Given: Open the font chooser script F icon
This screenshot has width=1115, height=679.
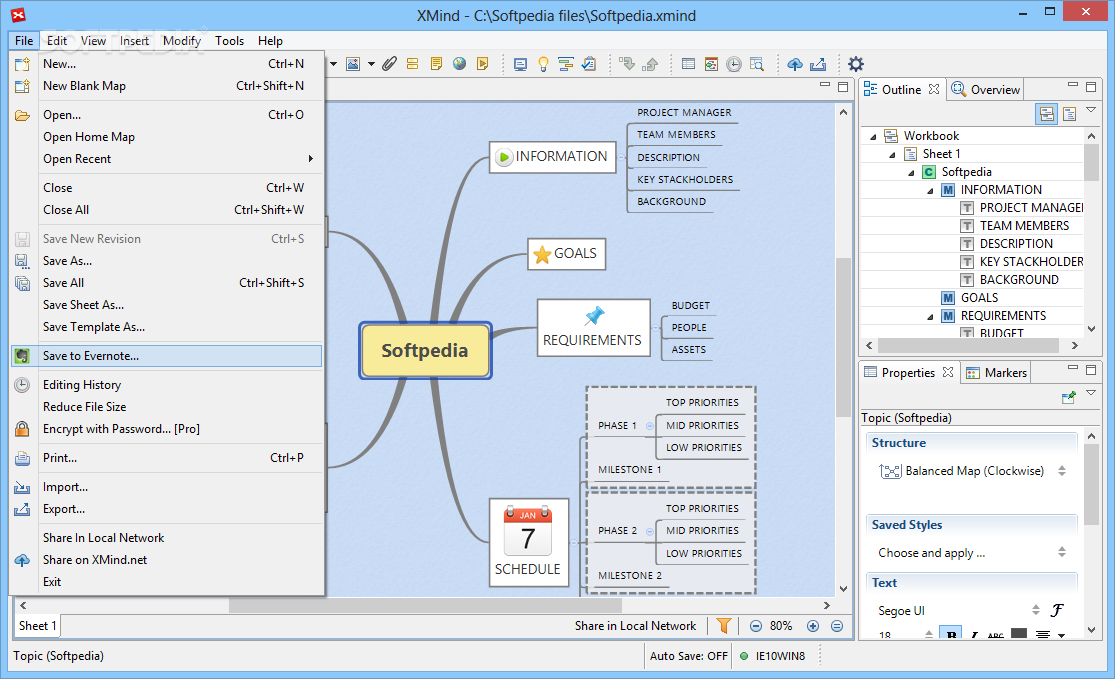Looking at the screenshot, I should 1057,610.
